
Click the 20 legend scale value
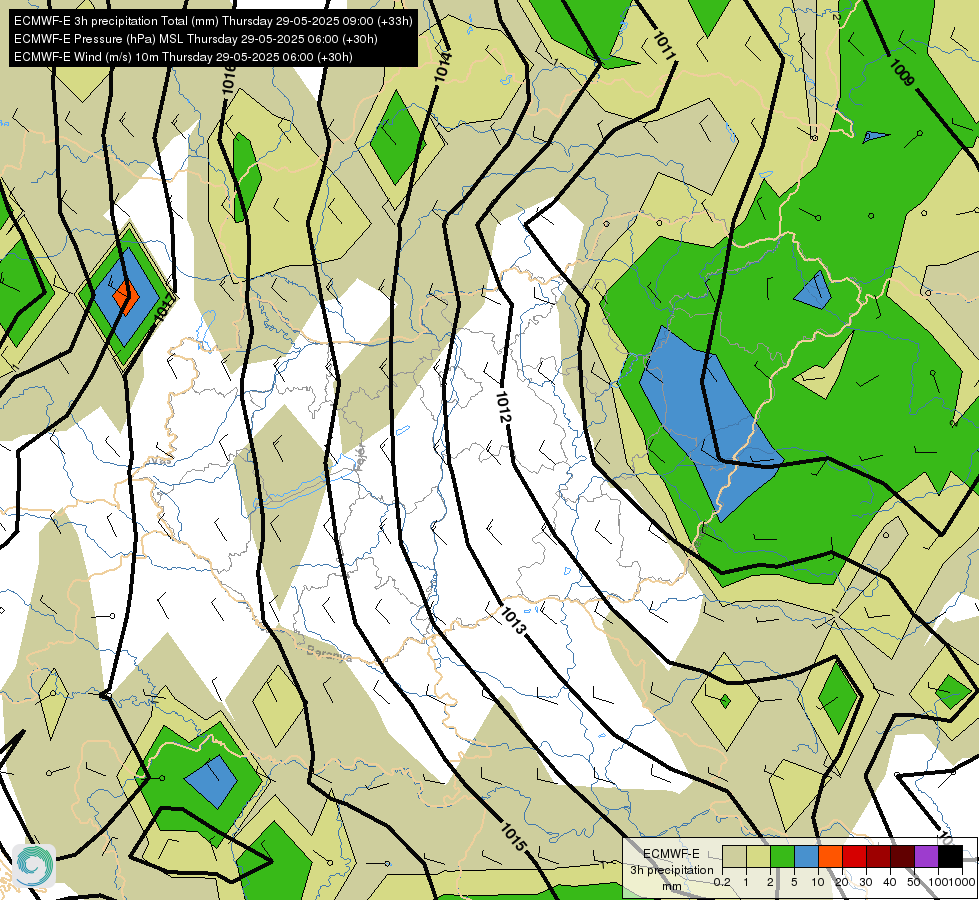pyautogui.click(x=842, y=882)
